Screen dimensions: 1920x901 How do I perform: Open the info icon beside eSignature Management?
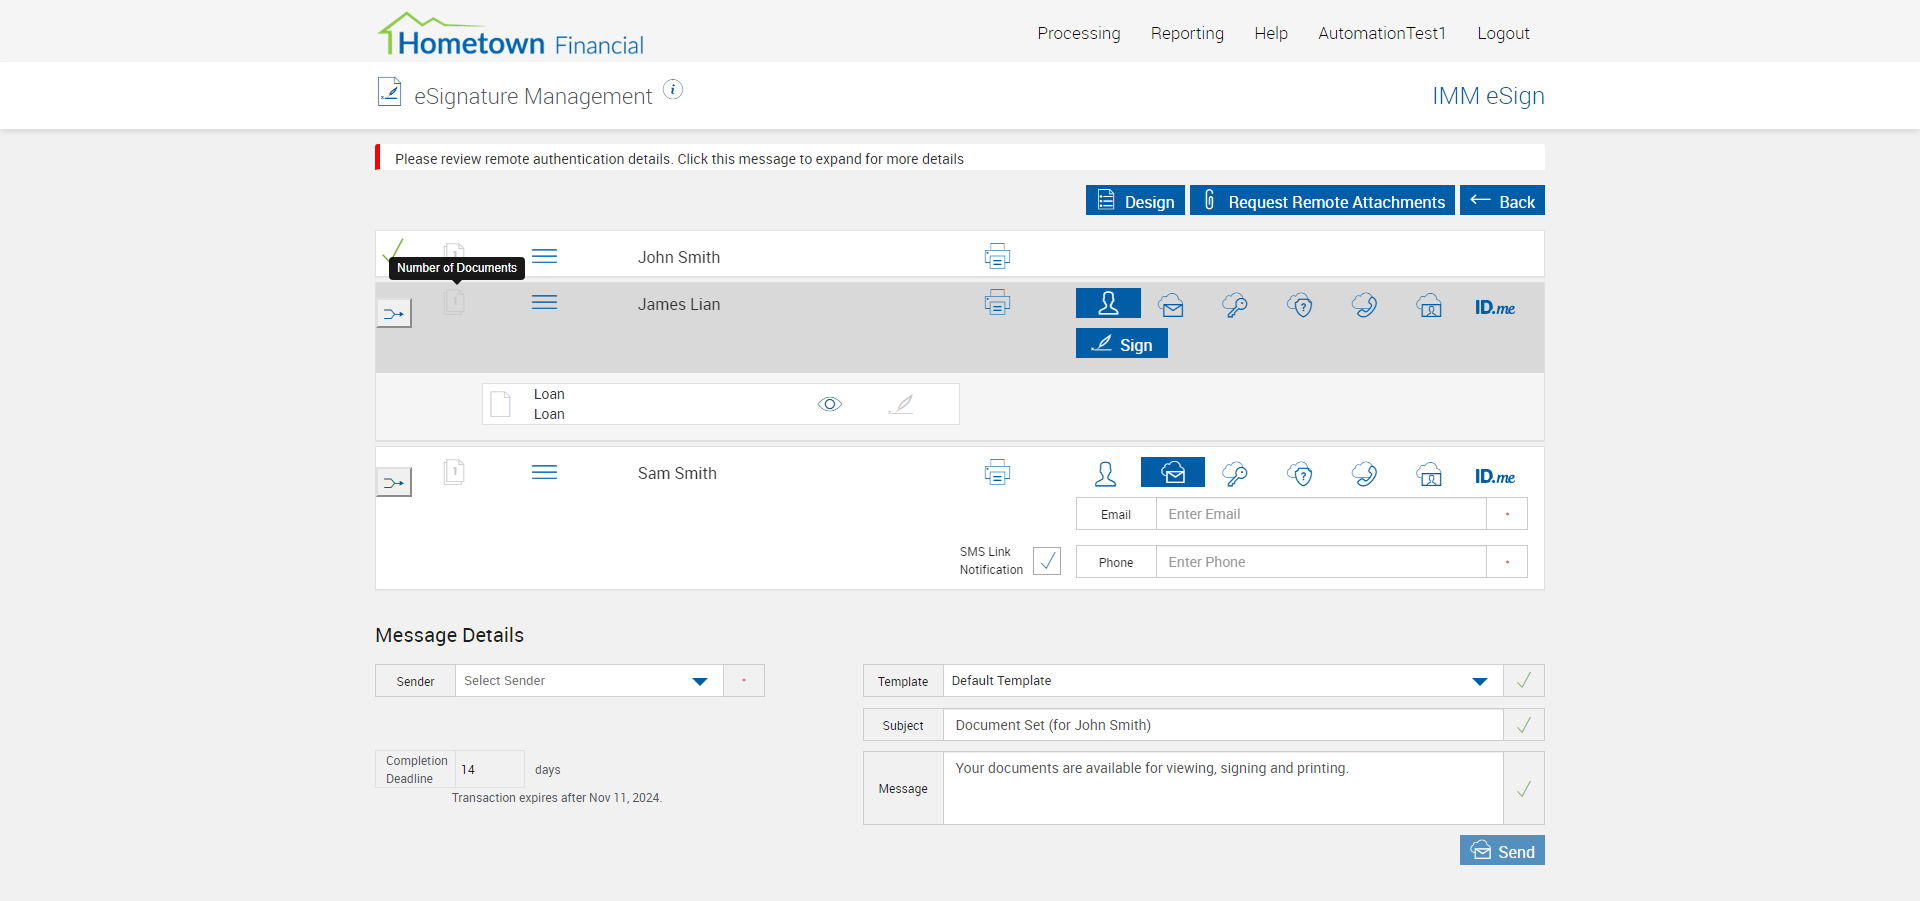(673, 90)
